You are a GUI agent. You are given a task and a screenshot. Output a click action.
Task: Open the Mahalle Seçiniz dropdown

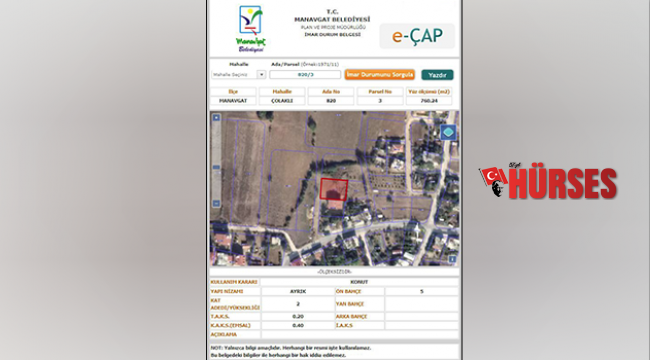tap(238, 75)
